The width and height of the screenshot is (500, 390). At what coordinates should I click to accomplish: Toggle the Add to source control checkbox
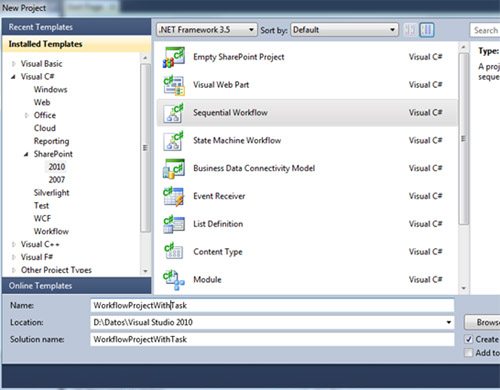click(469, 353)
